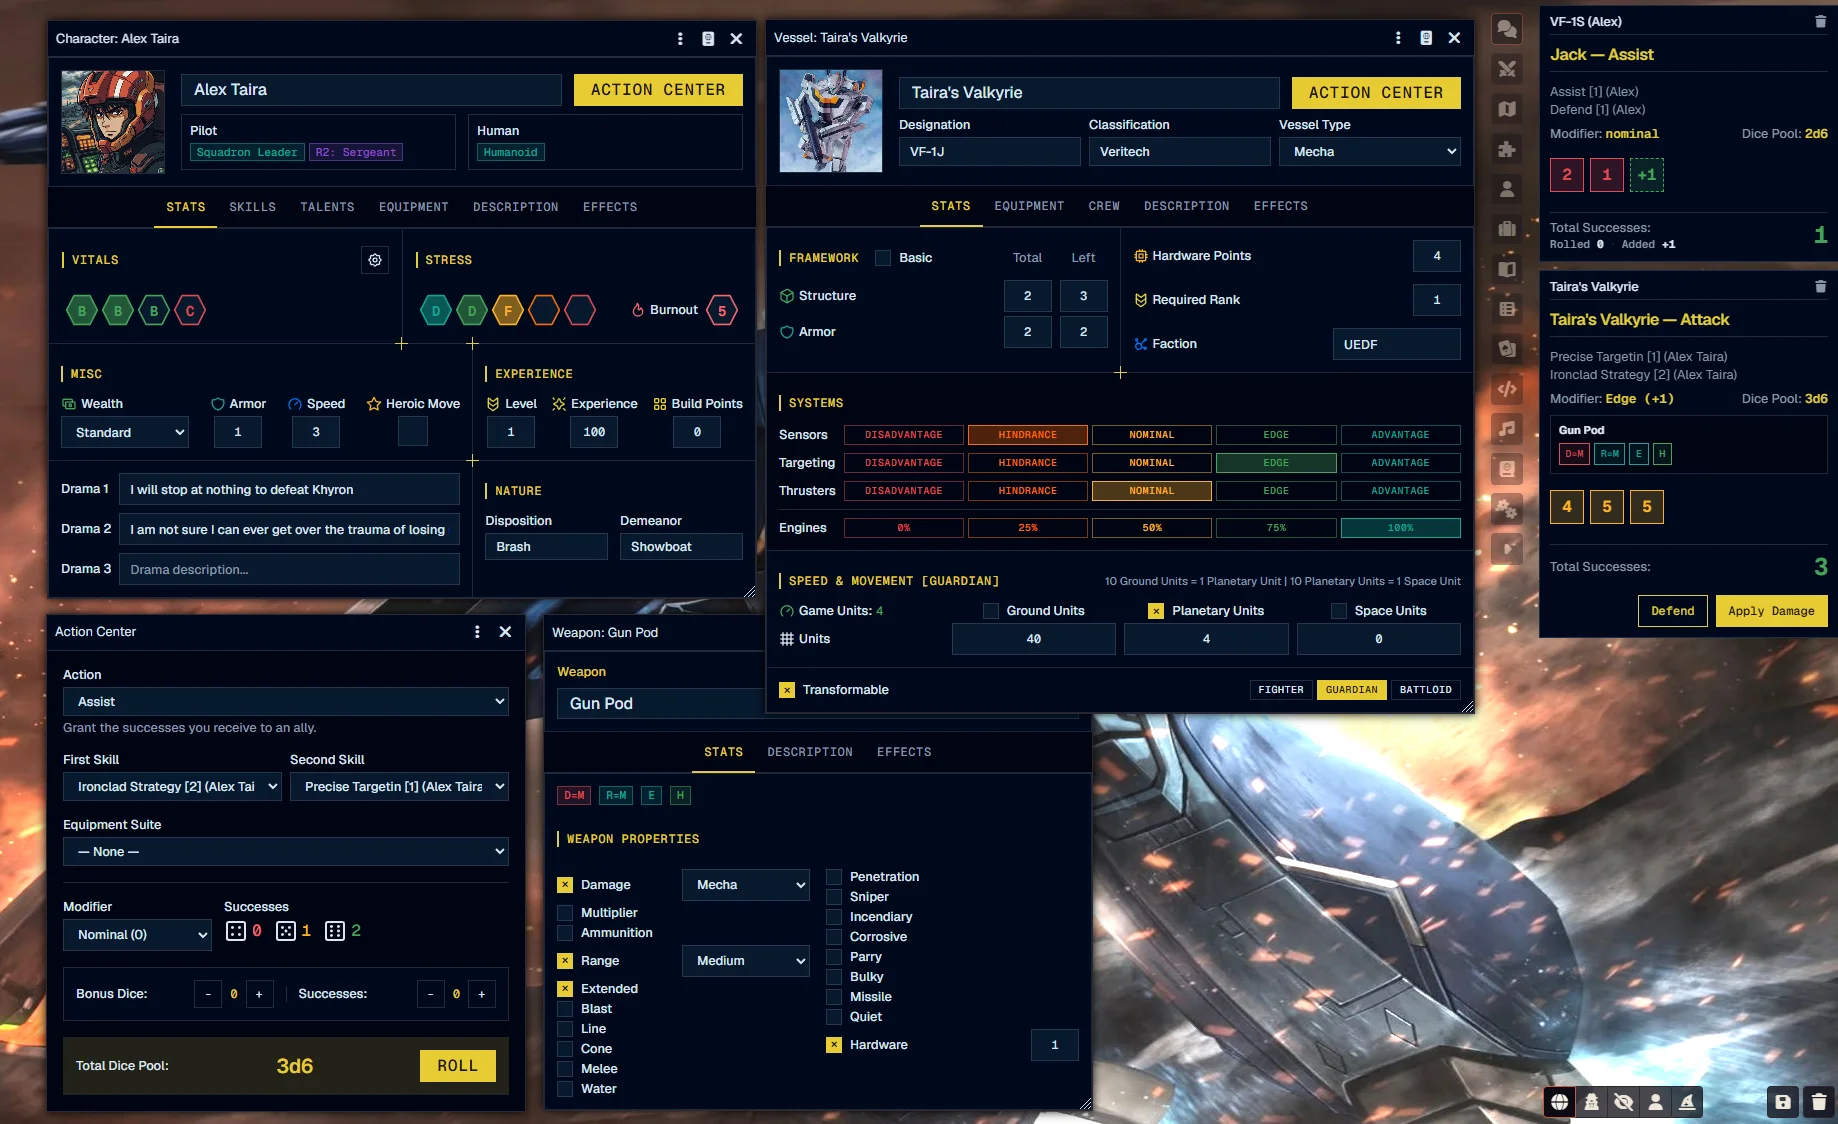
Task: Uncheck the Transformable checkbox
Action: [x=787, y=690]
